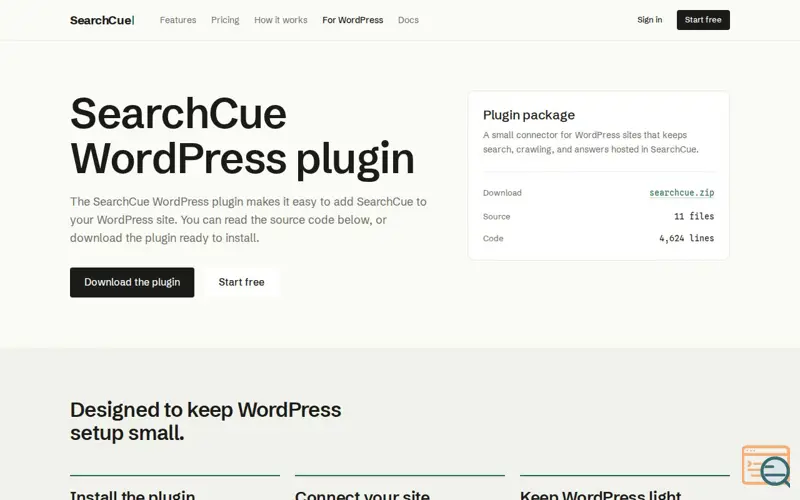This screenshot has height=500, width=800.
Task: Download the searchcue.zip file link
Action: pyautogui.click(x=681, y=193)
